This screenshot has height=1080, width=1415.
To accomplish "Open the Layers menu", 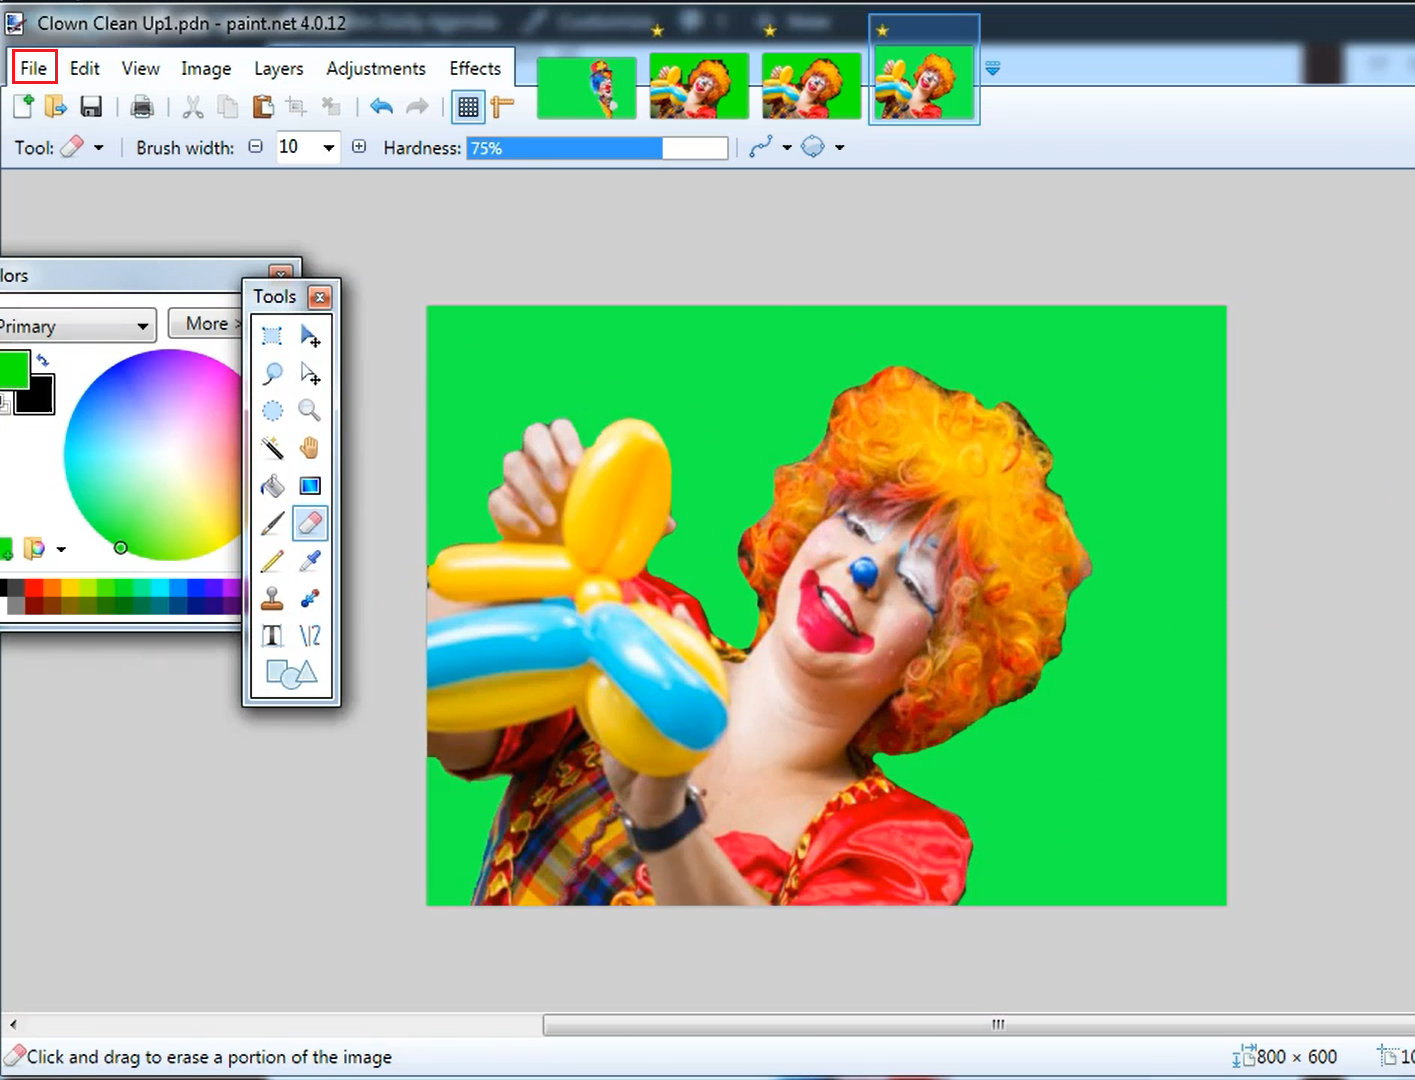I will [x=278, y=68].
